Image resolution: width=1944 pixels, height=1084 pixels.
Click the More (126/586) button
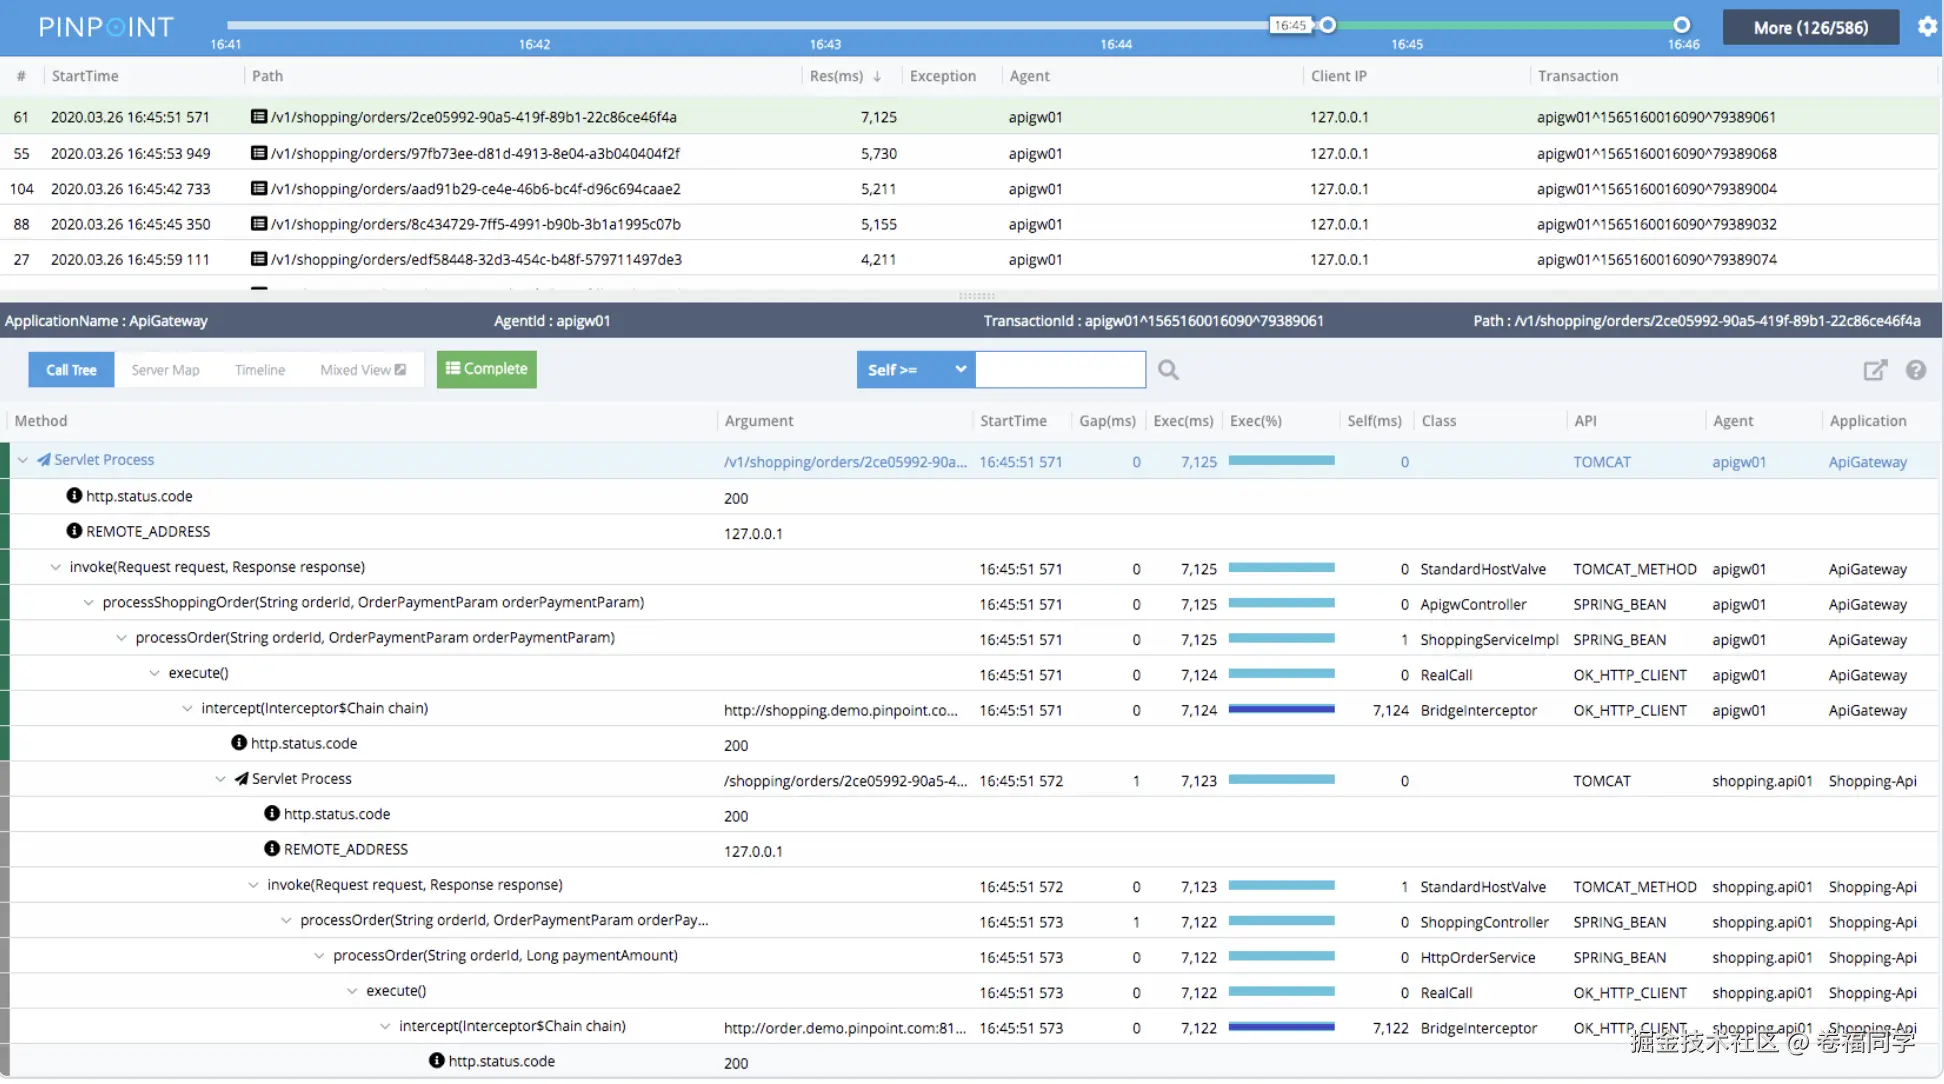pos(1810,28)
